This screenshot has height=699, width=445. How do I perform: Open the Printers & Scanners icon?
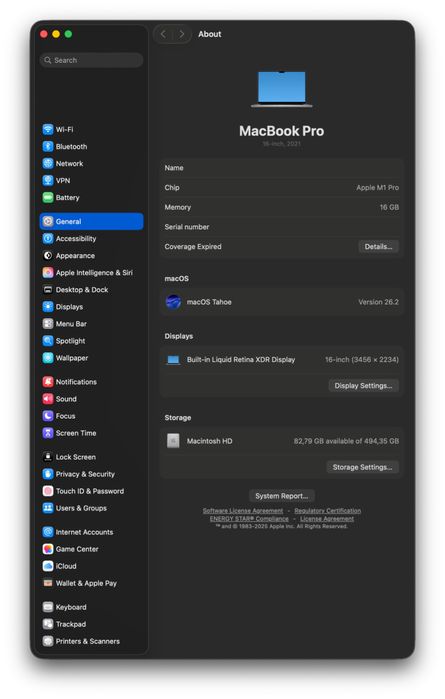tap(48, 641)
